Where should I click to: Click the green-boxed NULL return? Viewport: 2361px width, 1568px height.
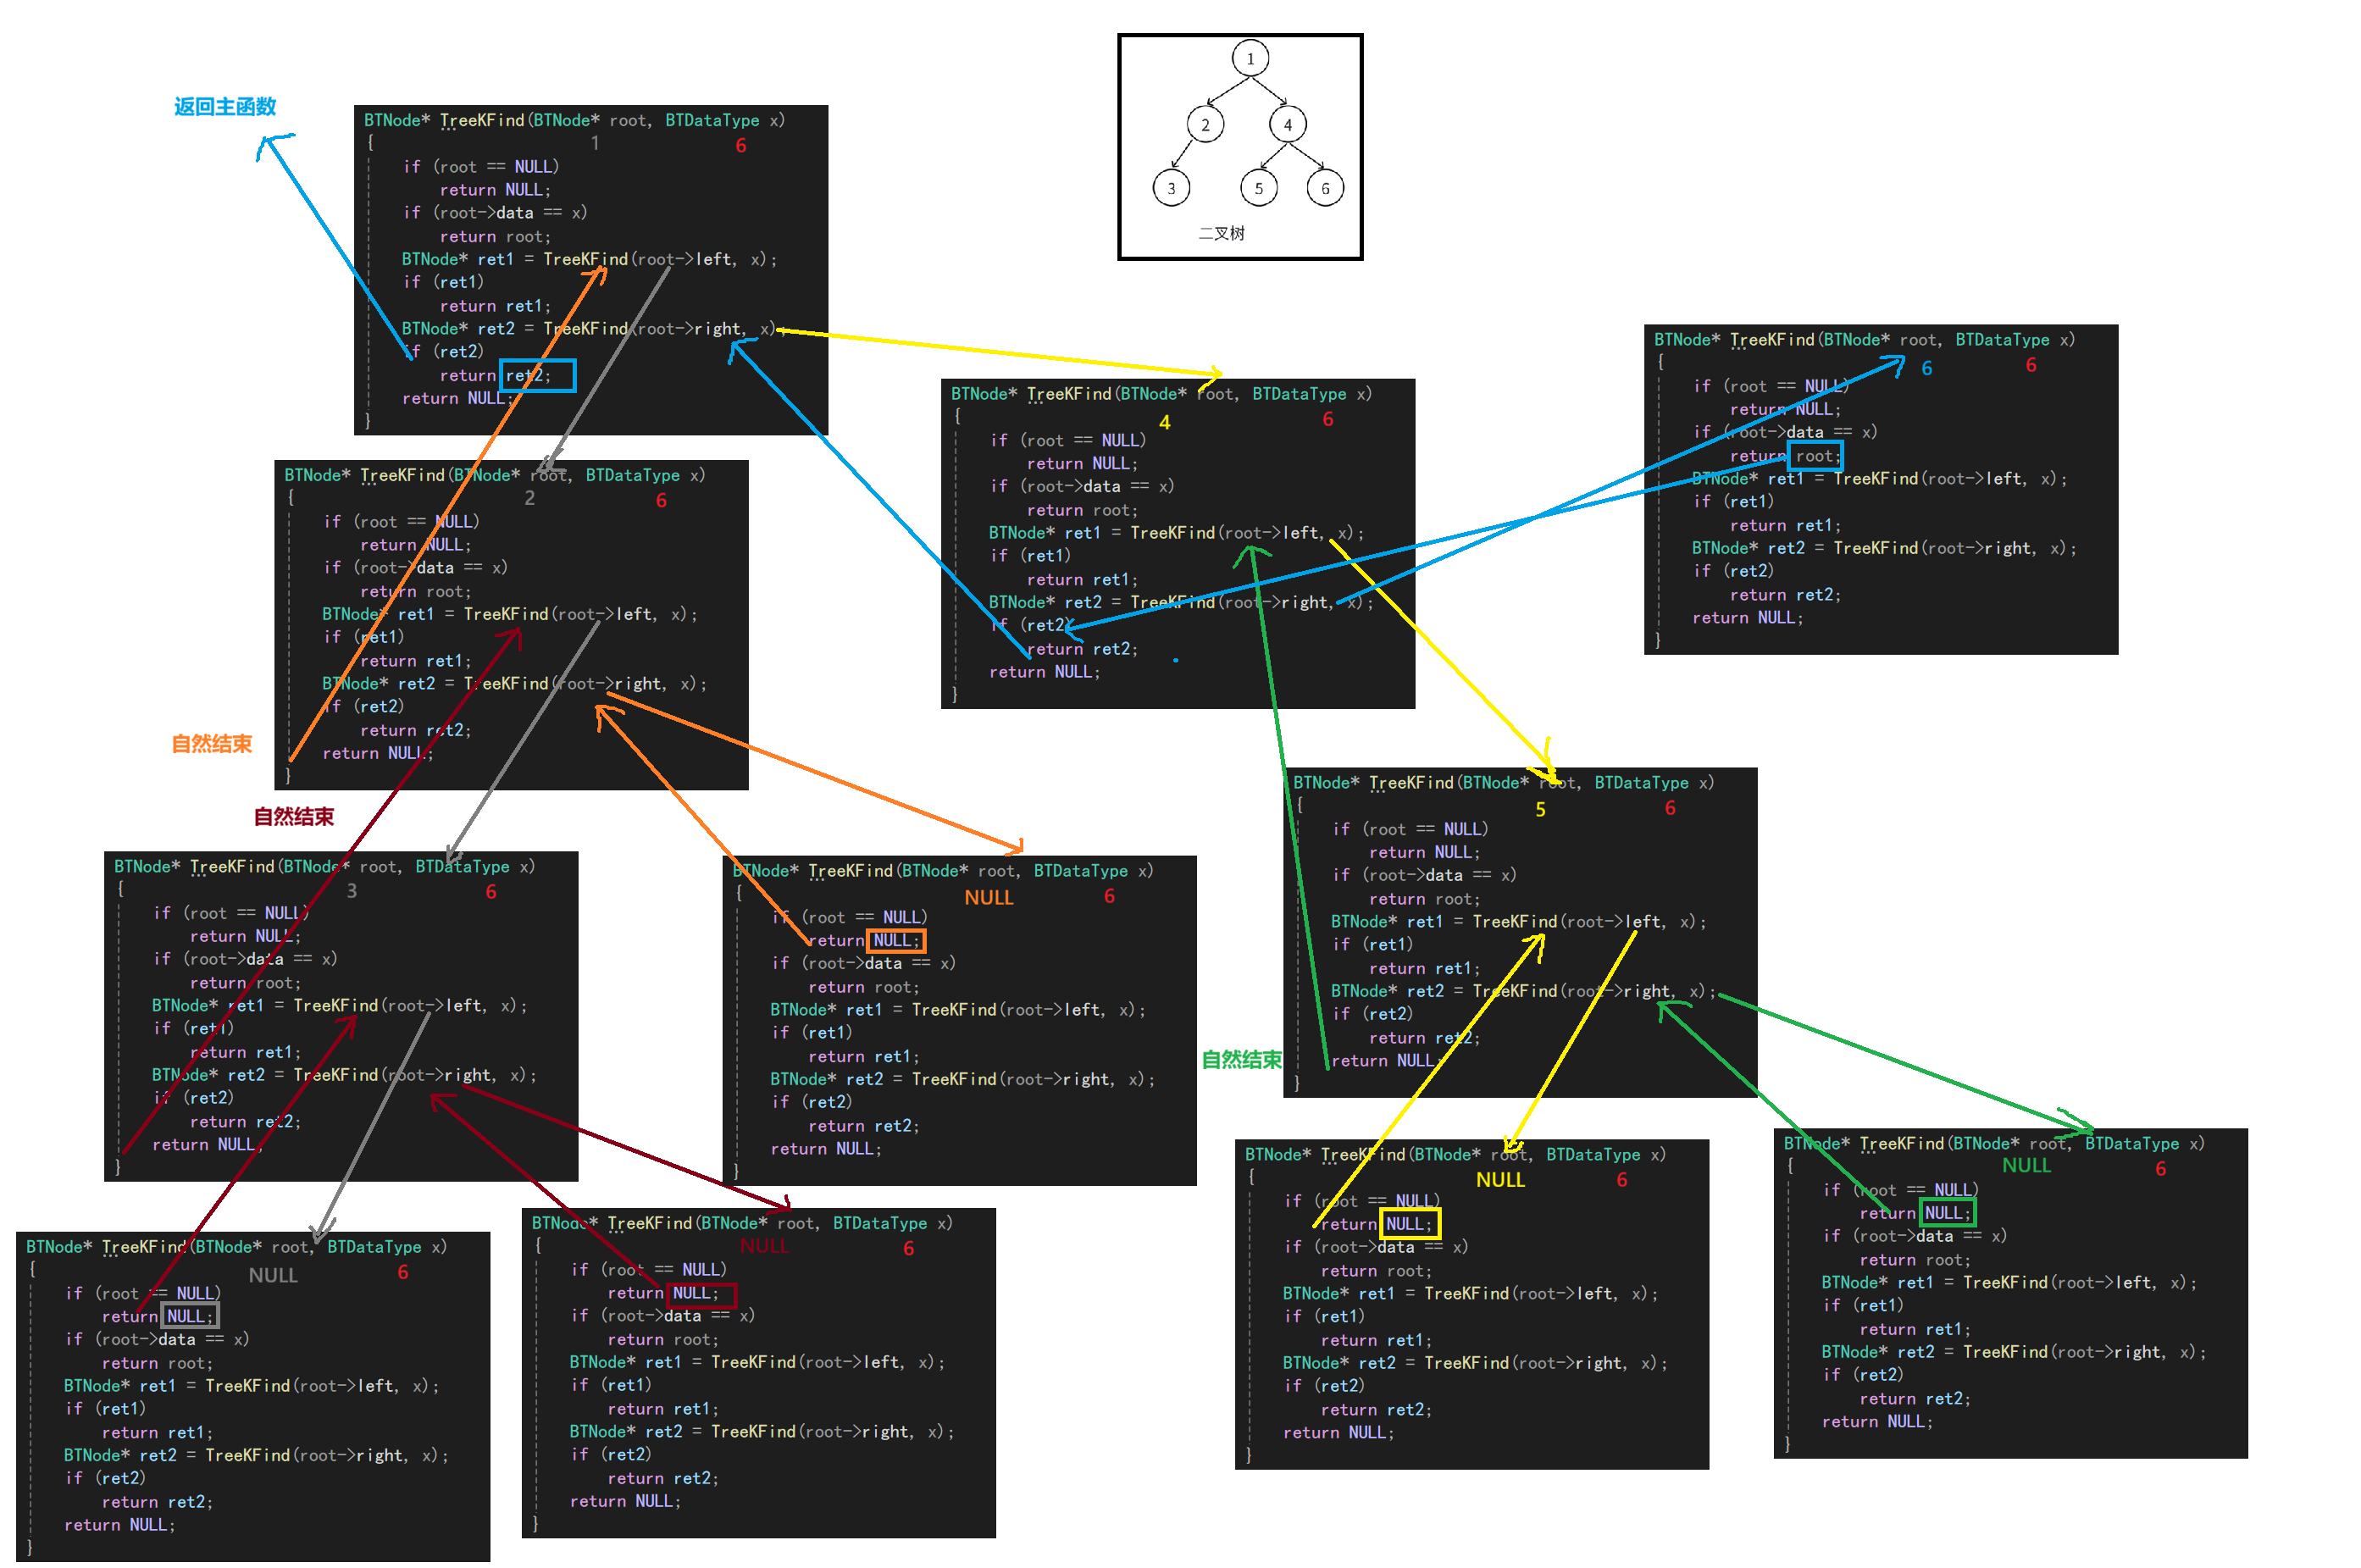coord(1946,1213)
